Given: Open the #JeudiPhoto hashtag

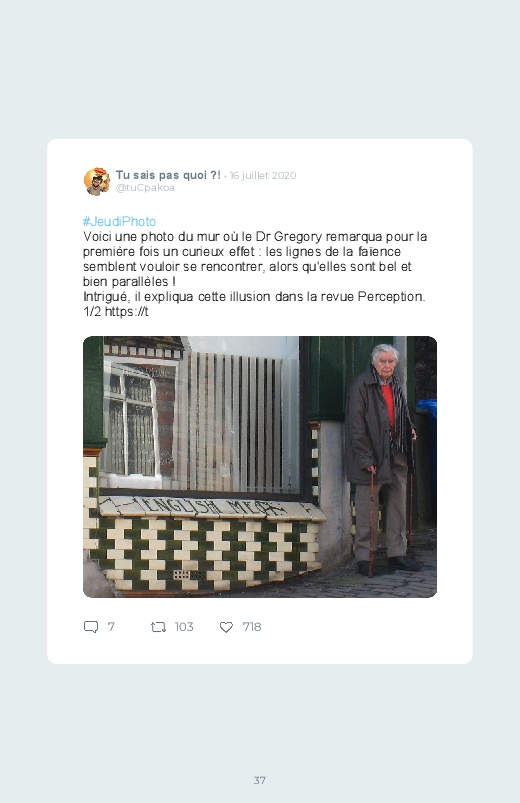Looking at the screenshot, I should pyautogui.click(x=119, y=222).
